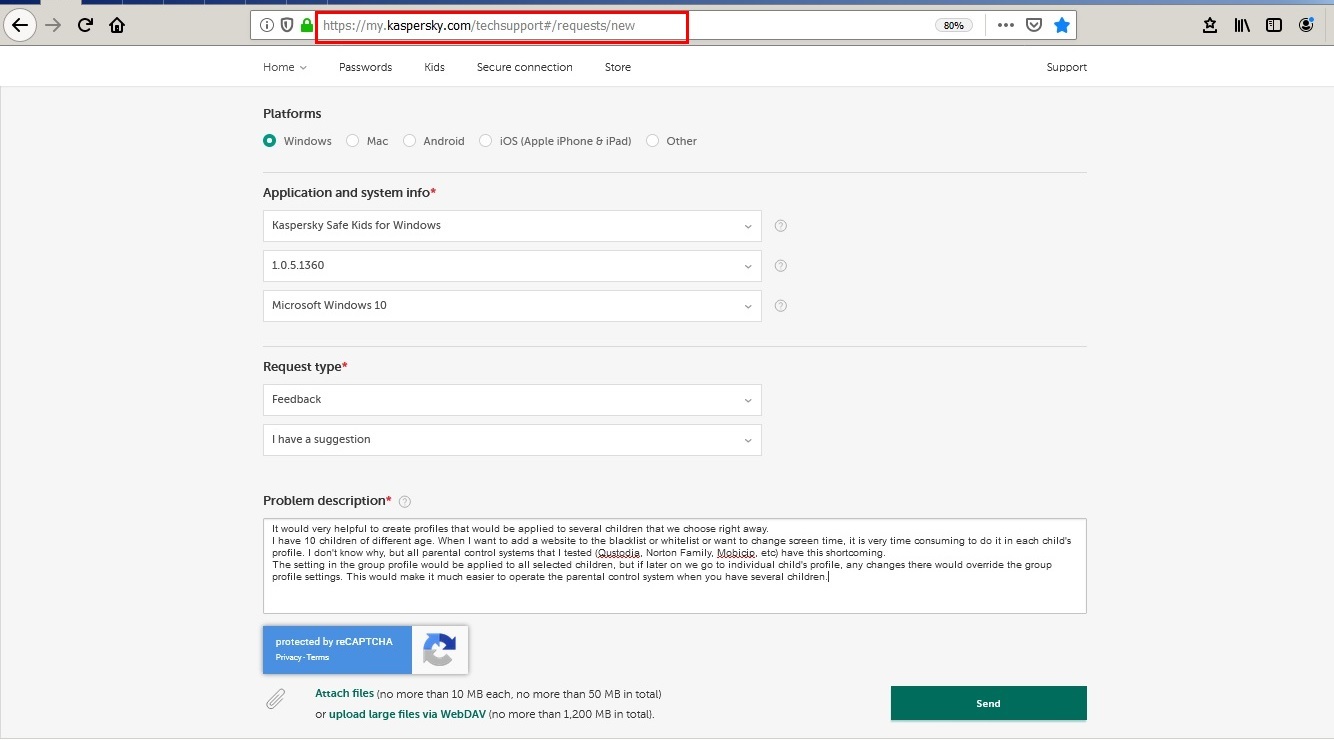Open the Feedback request type dropdown
1334x740 pixels.
512,400
